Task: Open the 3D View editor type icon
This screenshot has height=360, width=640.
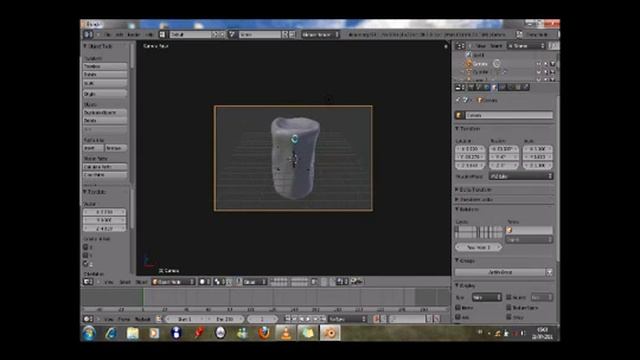Action: tap(88, 282)
